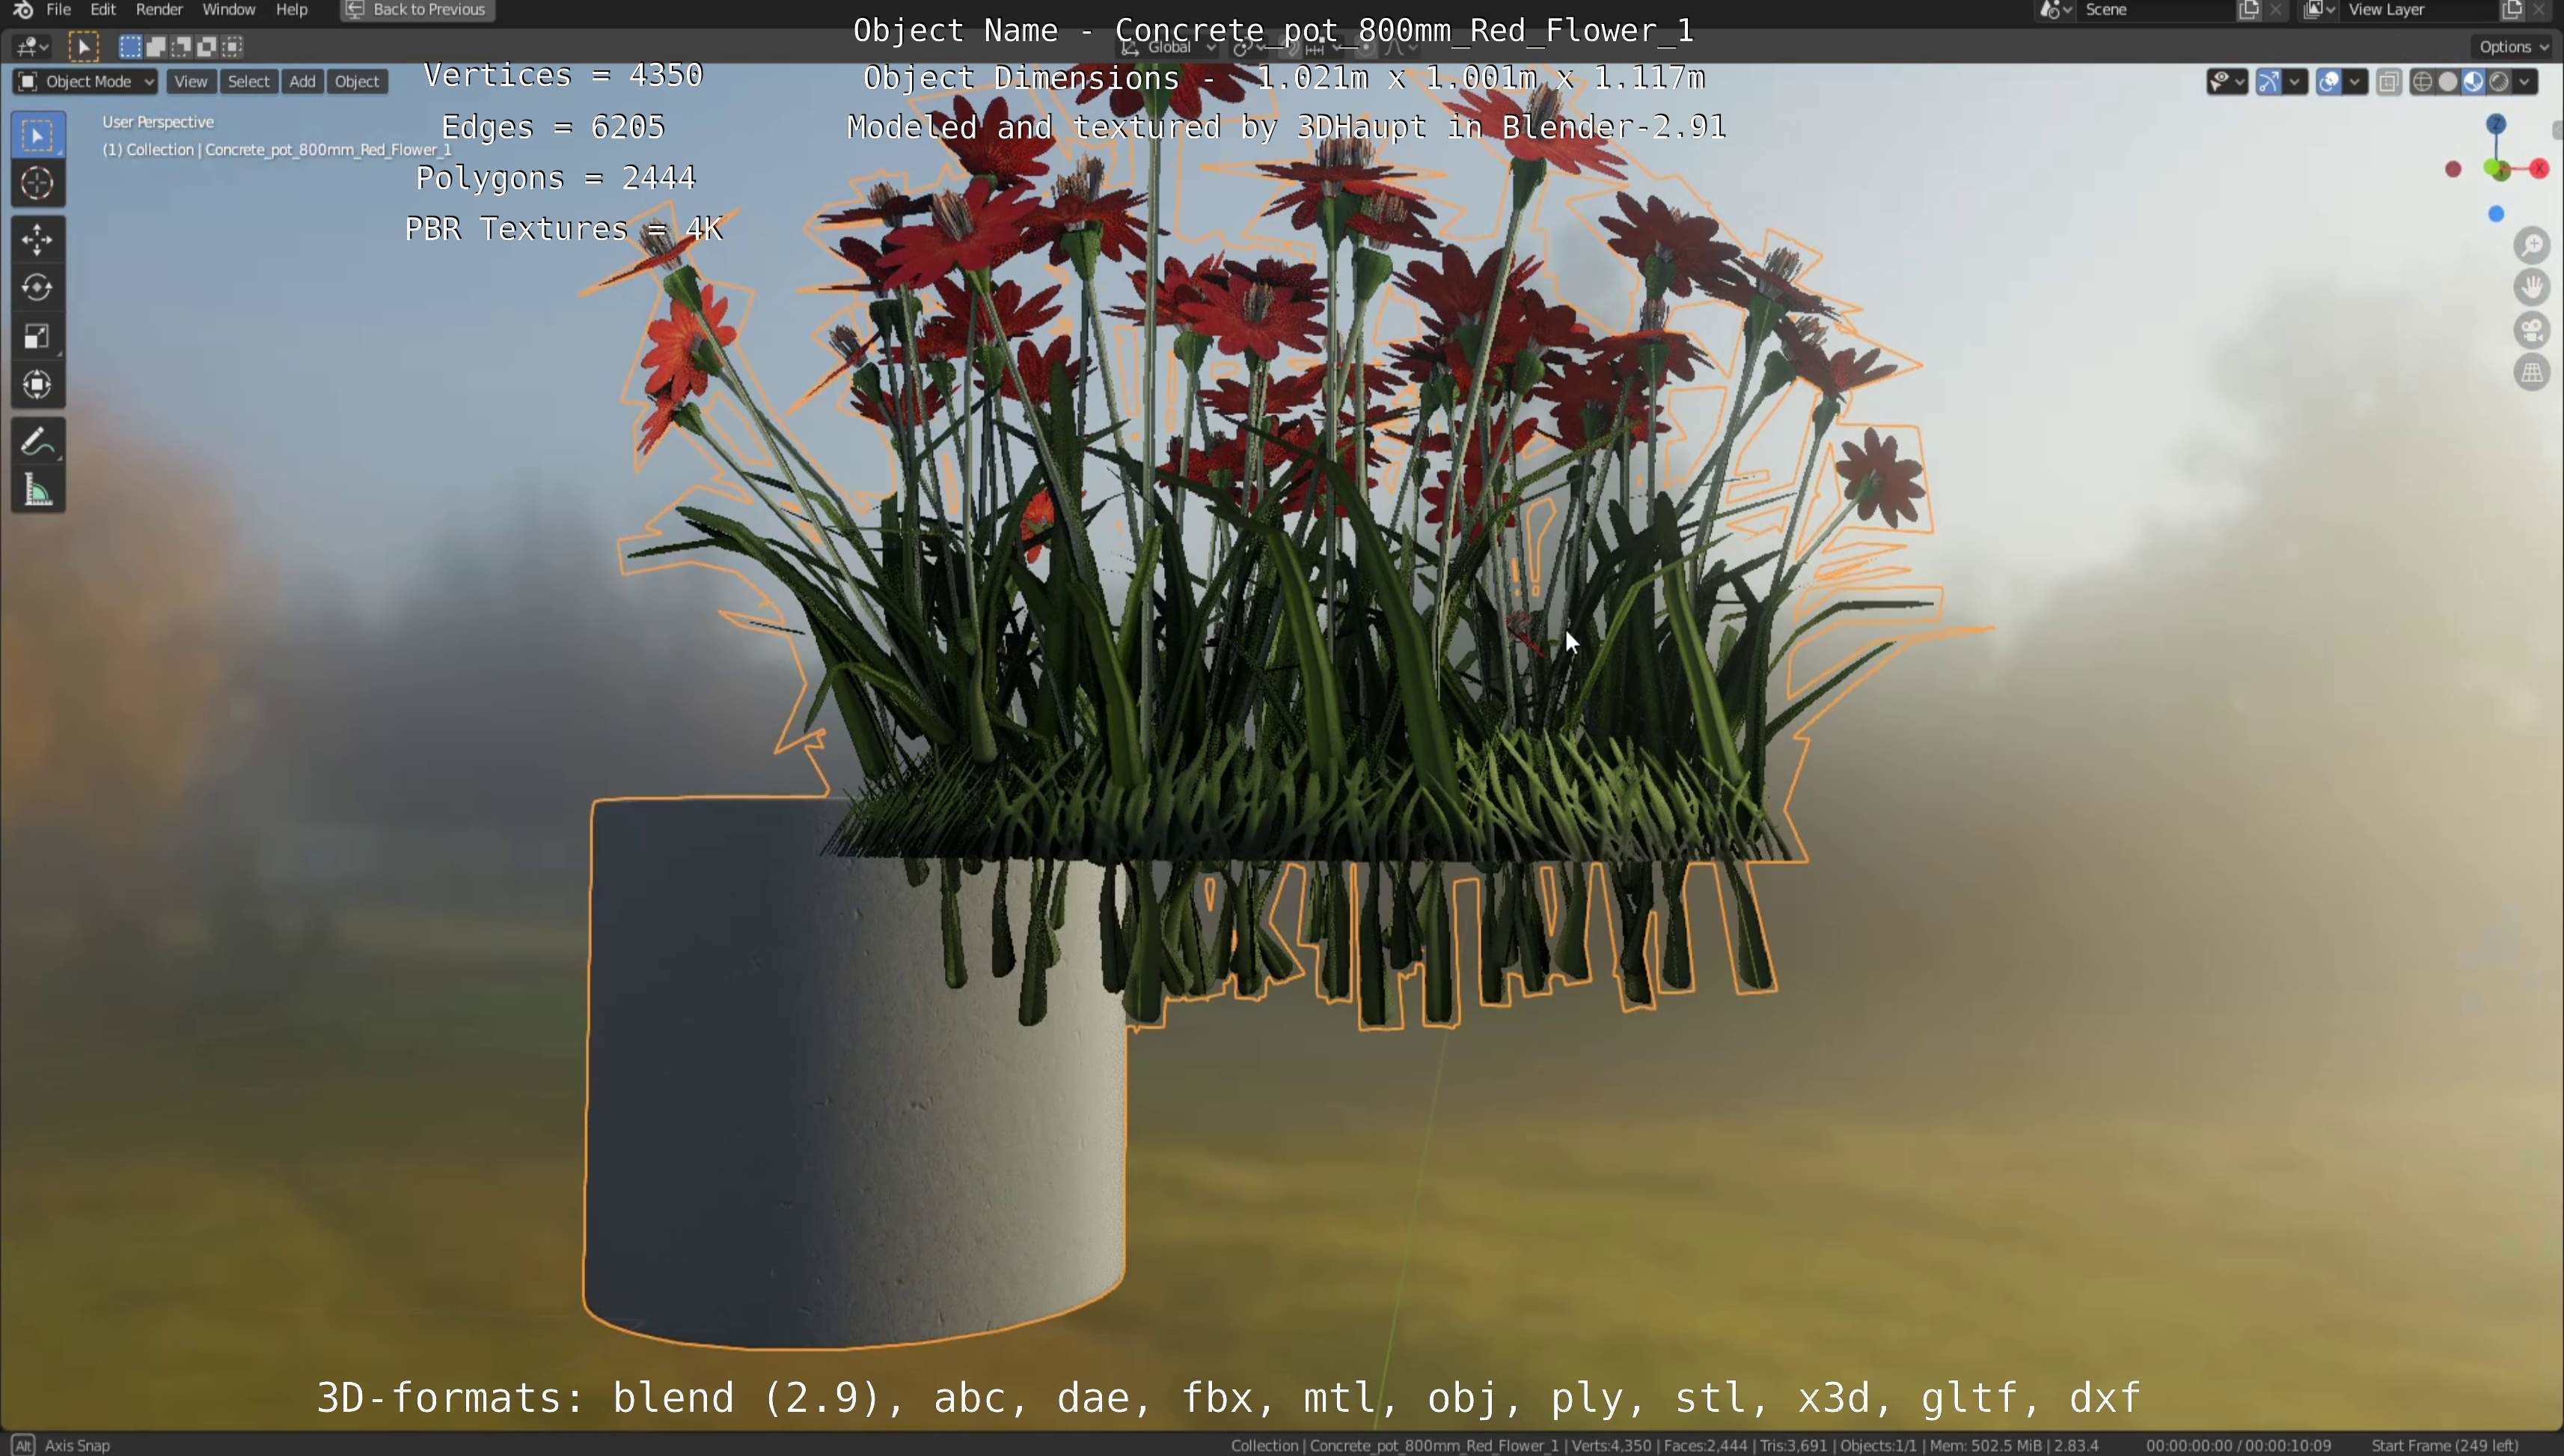Click the X axis on navigation gizmo

(x=2541, y=169)
